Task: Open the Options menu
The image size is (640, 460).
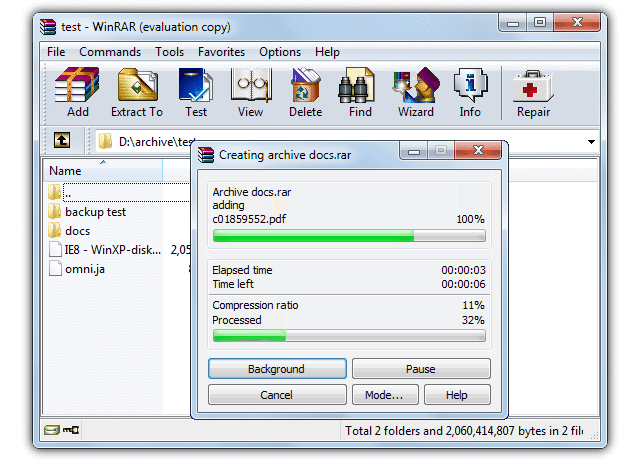Action: tap(280, 52)
